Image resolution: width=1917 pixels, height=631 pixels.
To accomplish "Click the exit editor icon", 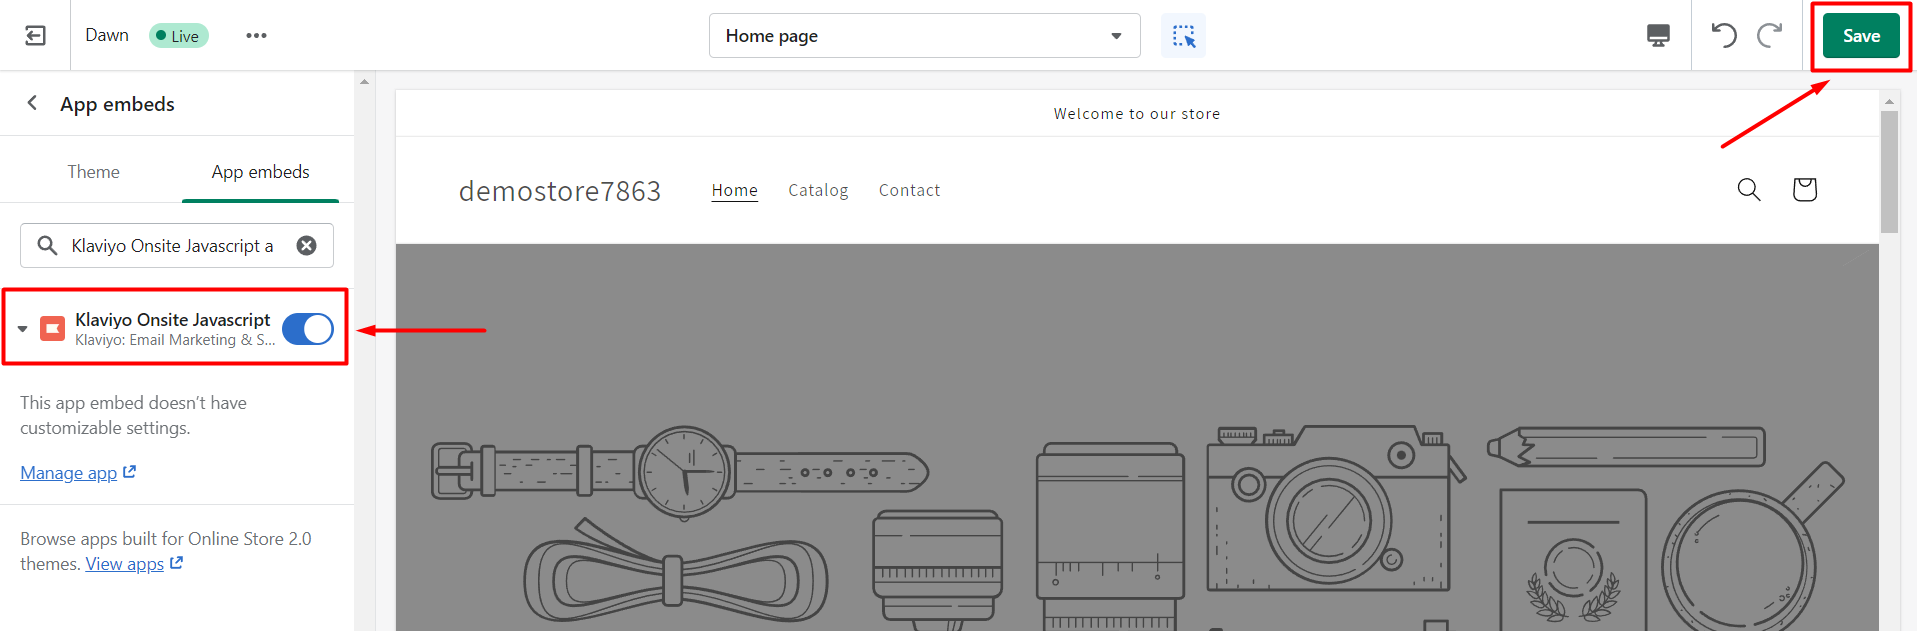I will (x=35, y=36).
